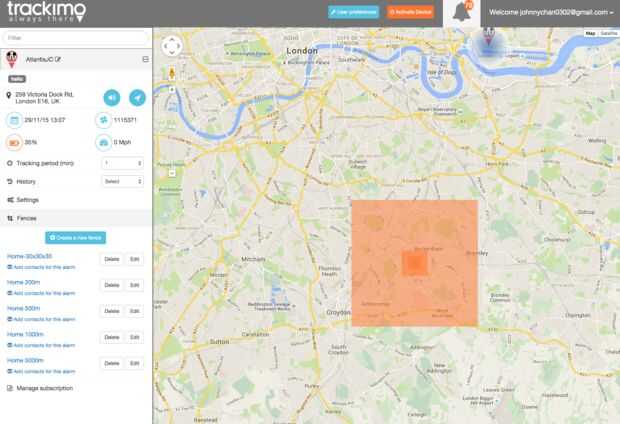Click the location pin icon next to address
The height and width of the screenshot is (424, 620).
pos(9,95)
